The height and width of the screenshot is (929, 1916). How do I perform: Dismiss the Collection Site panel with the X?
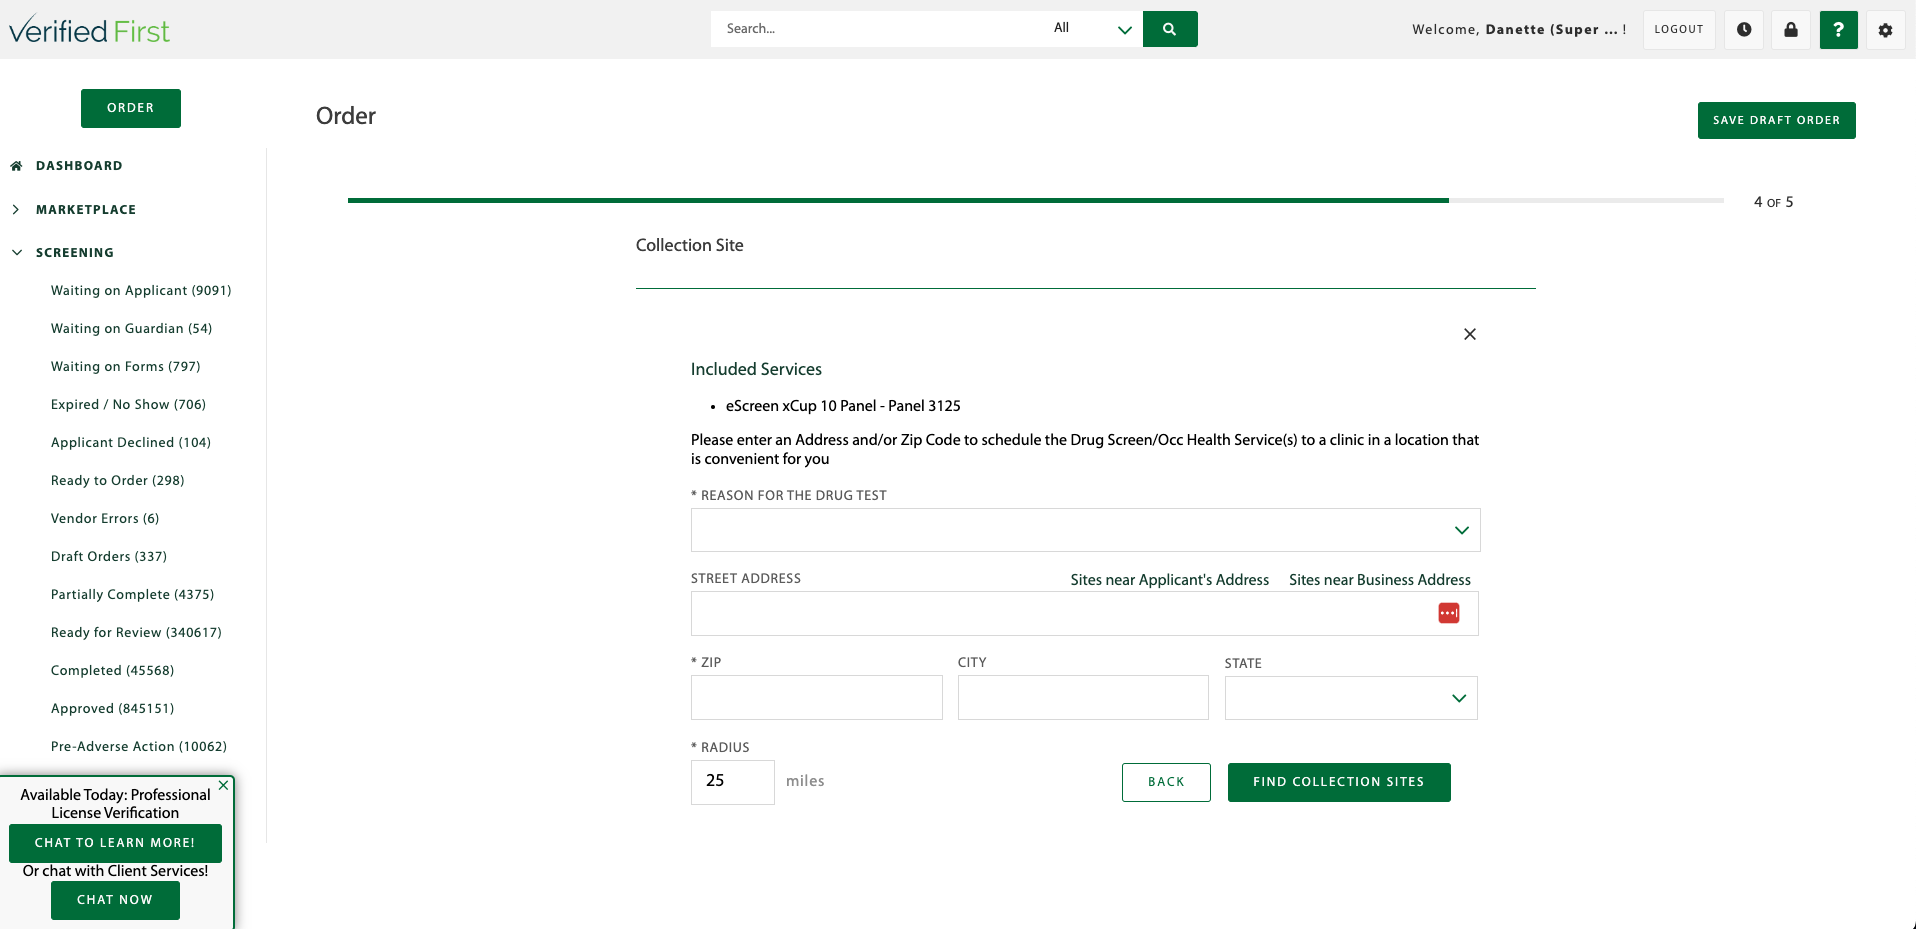1470,334
